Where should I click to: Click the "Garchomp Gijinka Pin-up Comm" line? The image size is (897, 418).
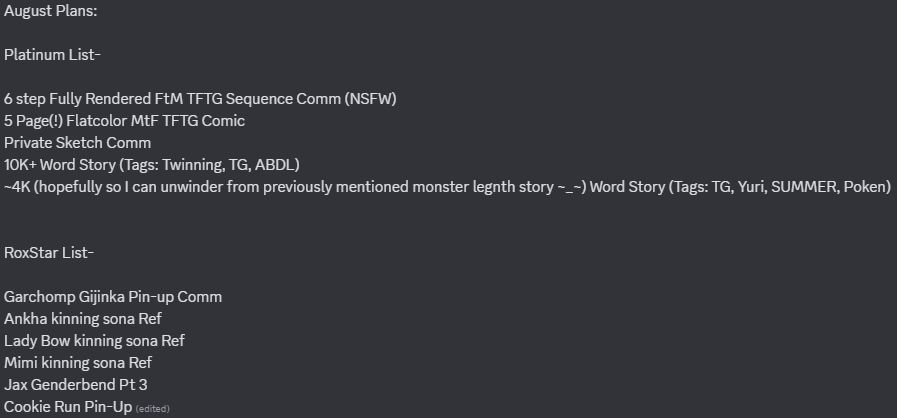pyautogui.click(x=113, y=297)
